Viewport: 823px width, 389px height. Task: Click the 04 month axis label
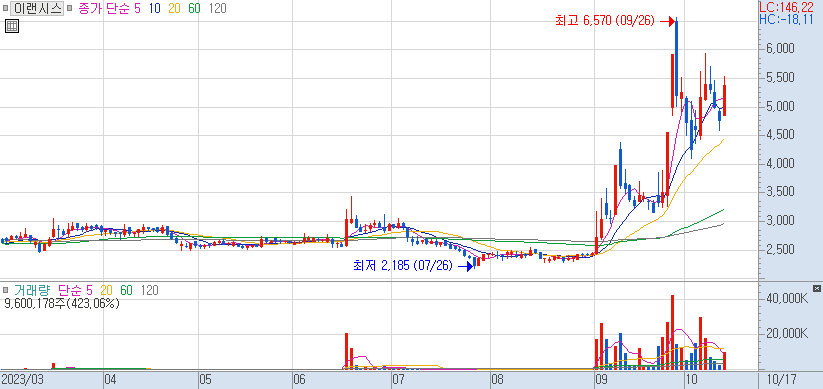111,379
